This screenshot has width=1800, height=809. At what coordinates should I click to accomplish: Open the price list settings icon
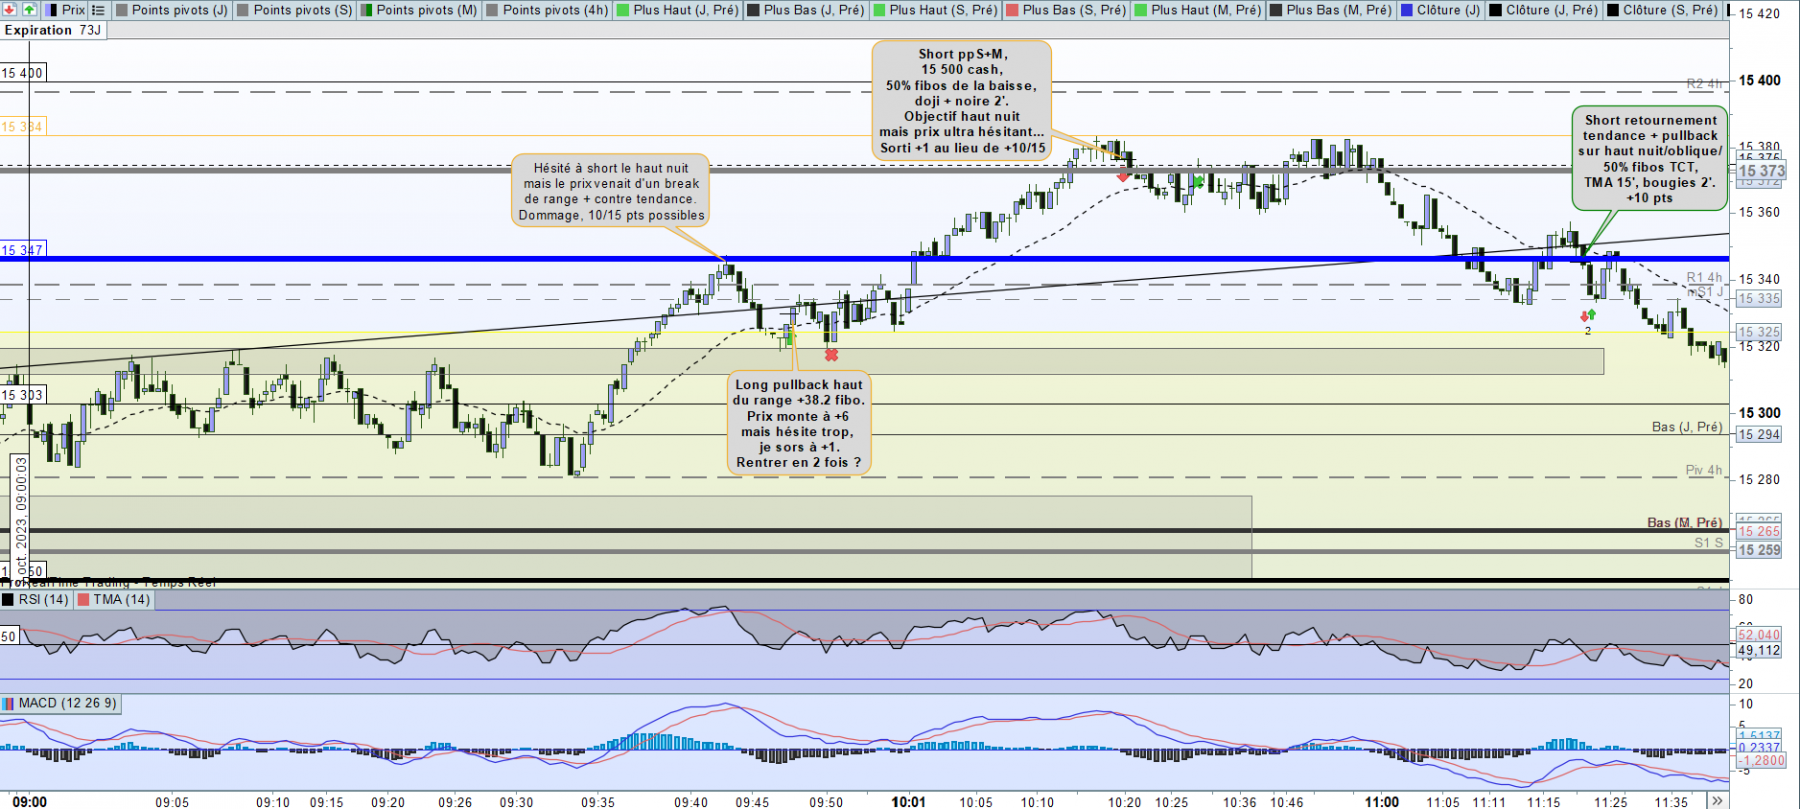coord(98,9)
